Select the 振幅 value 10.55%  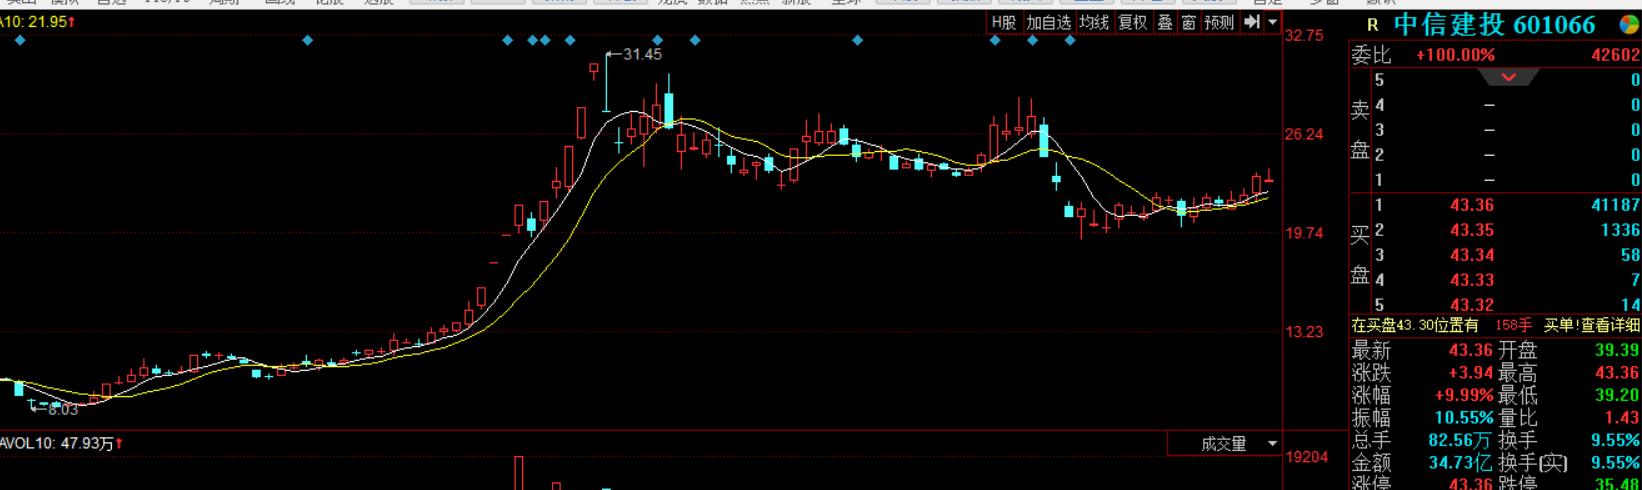click(x=1464, y=417)
